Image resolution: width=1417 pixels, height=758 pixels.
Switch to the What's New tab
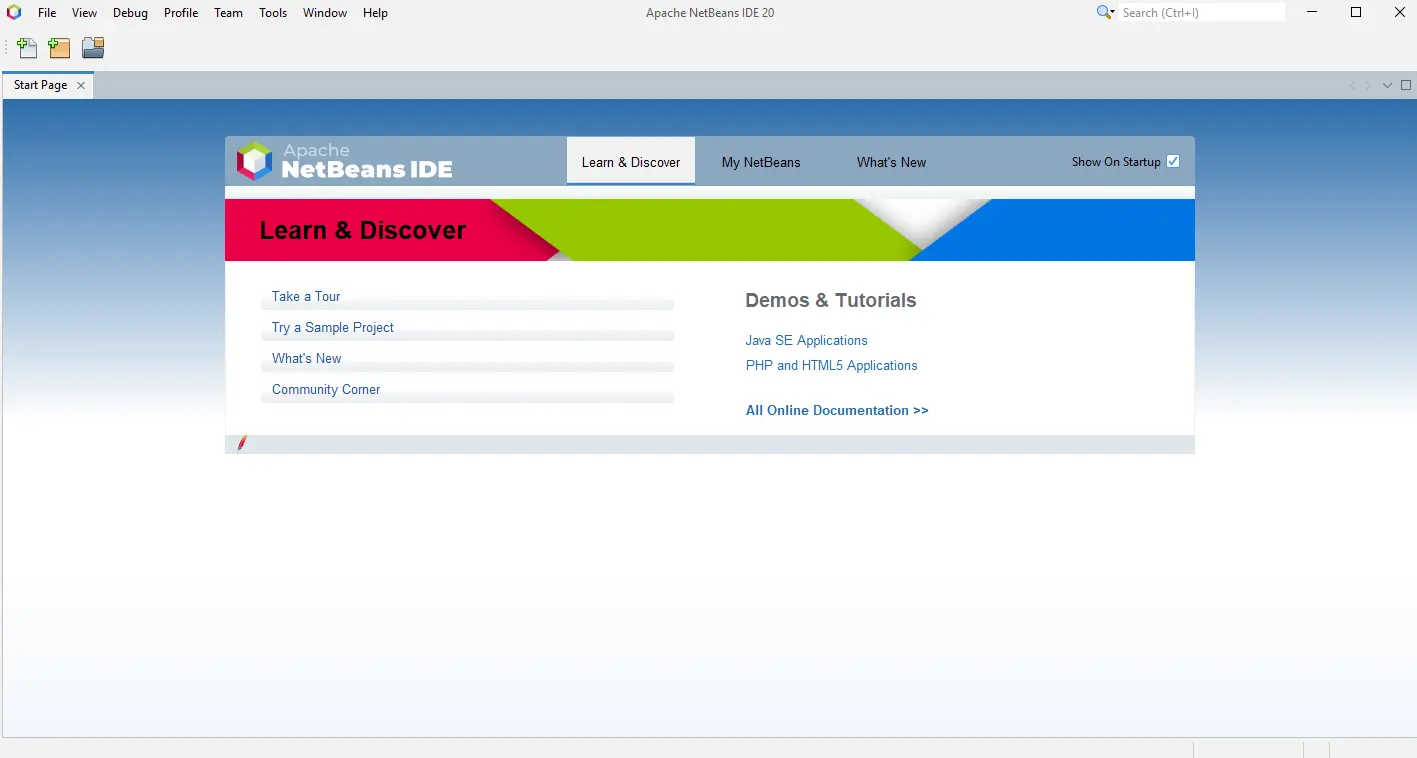pyautogui.click(x=891, y=162)
